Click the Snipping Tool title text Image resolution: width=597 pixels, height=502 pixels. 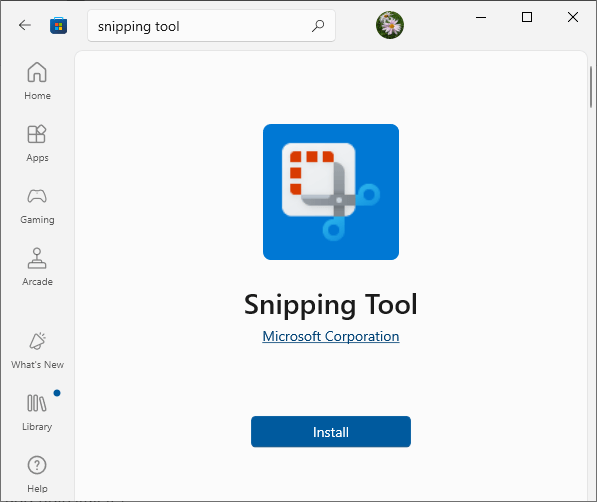pyautogui.click(x=330, y=304)
